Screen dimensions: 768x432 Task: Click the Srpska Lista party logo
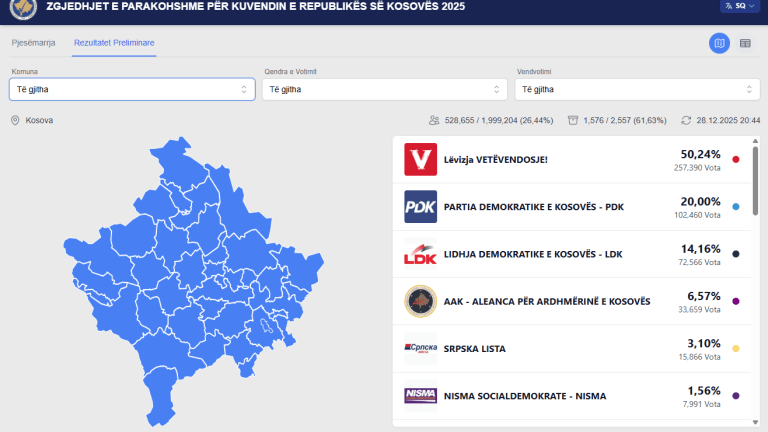coord(420,348)
